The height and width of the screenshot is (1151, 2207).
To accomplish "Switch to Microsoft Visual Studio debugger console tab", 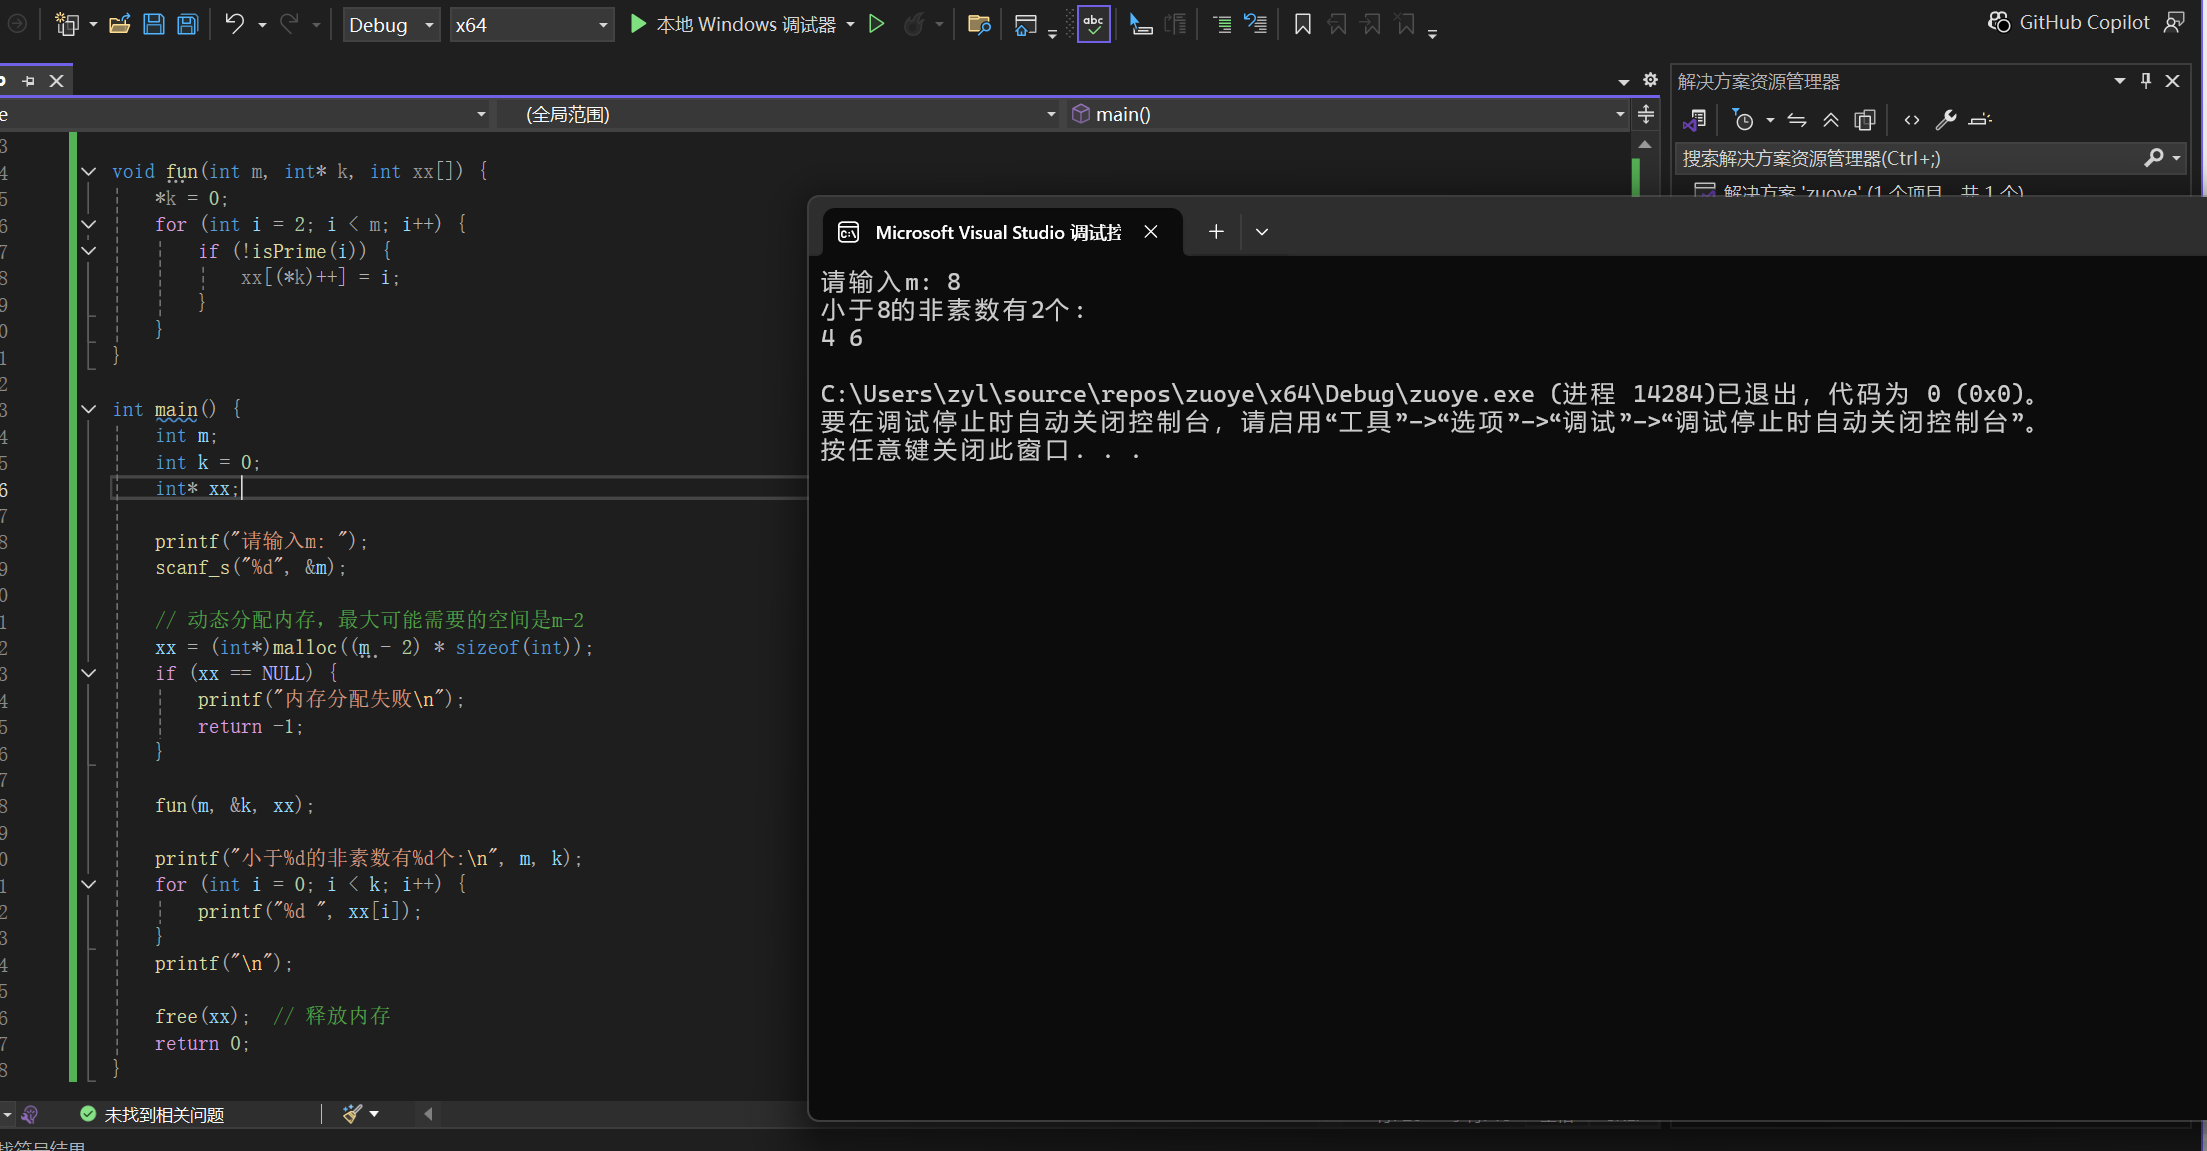I will tap(996, 232).
